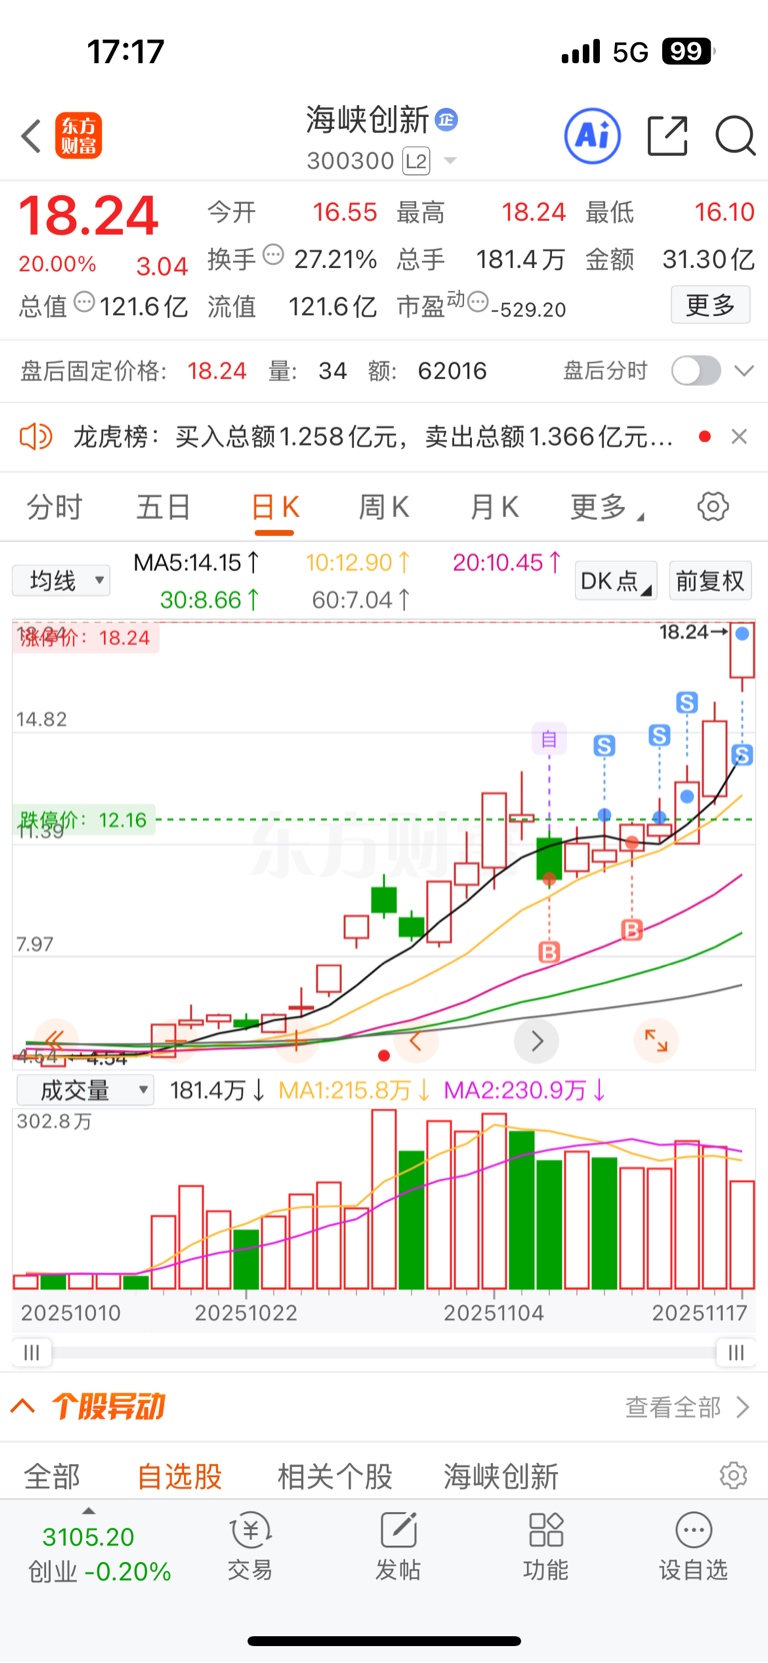The image size is (768, 1663).
Task: Tap the 涨停价: 18.24 label
Action: coord(86,638)
